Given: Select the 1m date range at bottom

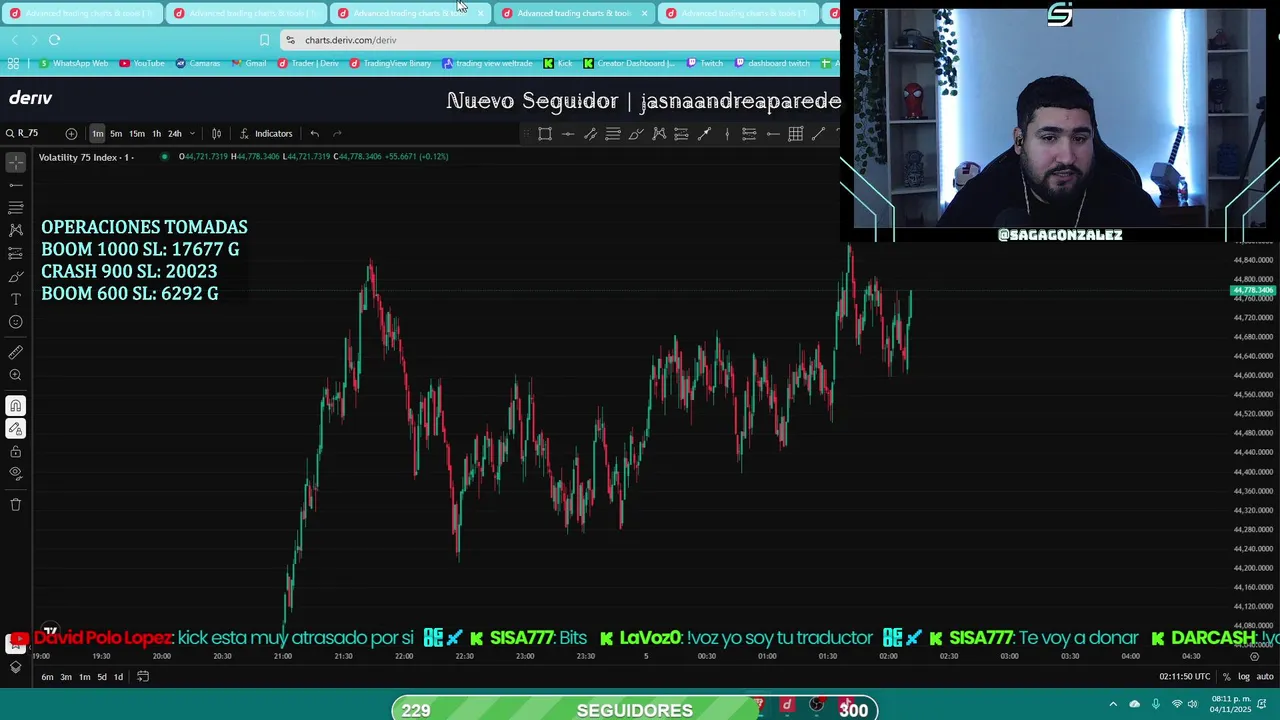Looking at the screenshot, I should [x=85, y=677].
